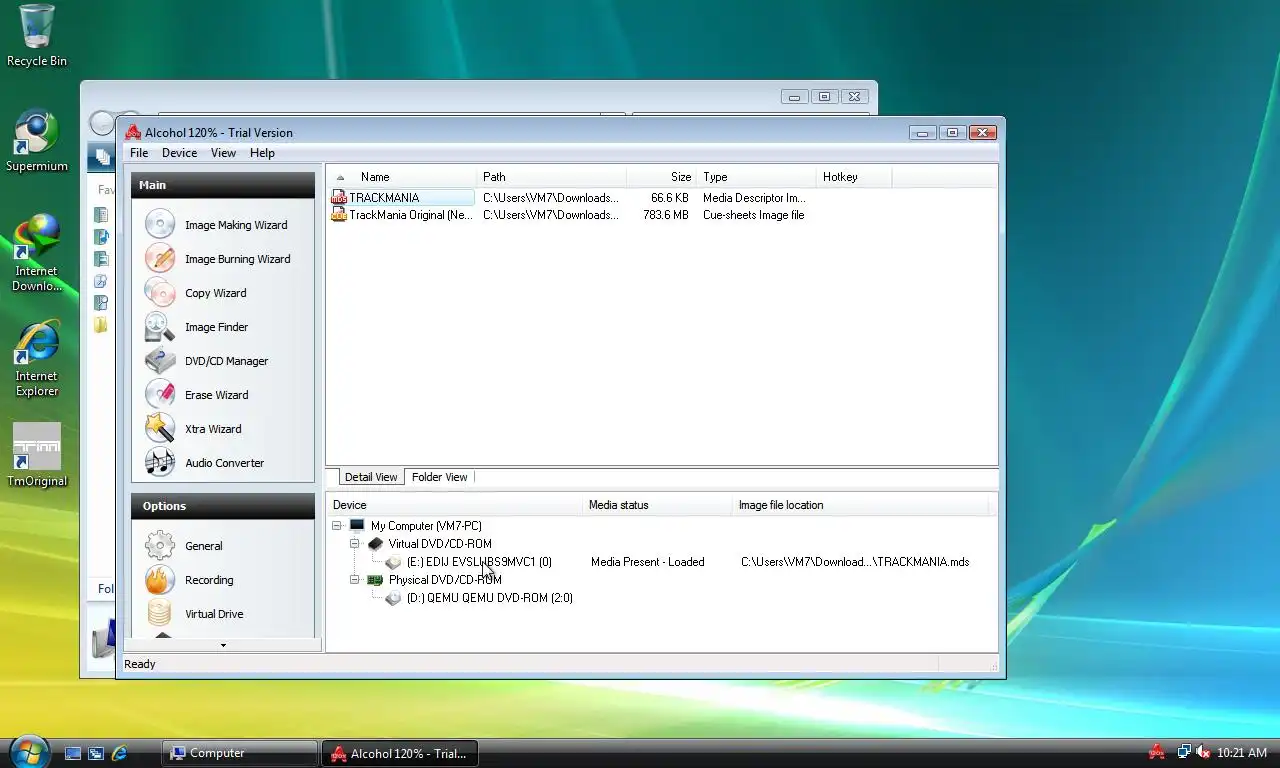The height and width of the screenshot is (768, 1280).
Task: Minimize the background Computer window
Action: click(x=794, y=97)
